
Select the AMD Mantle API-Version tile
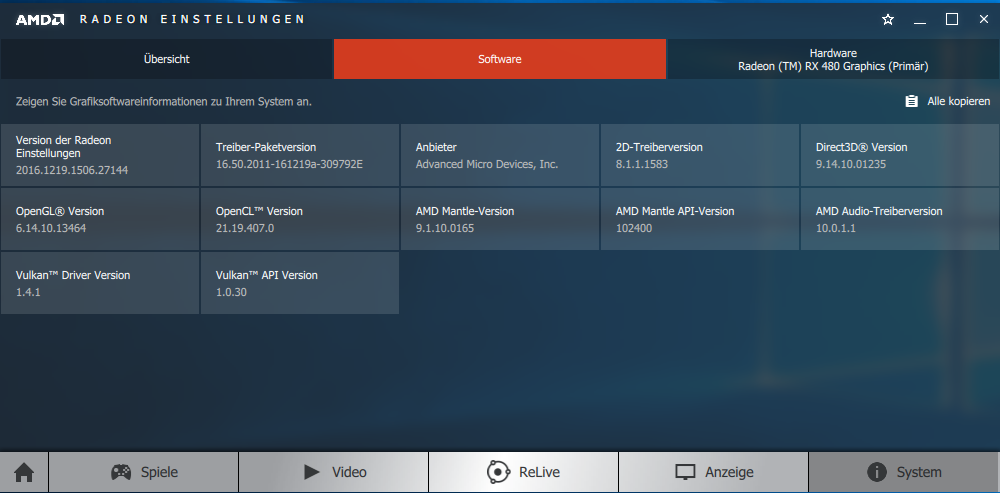[x=700, y=219]
